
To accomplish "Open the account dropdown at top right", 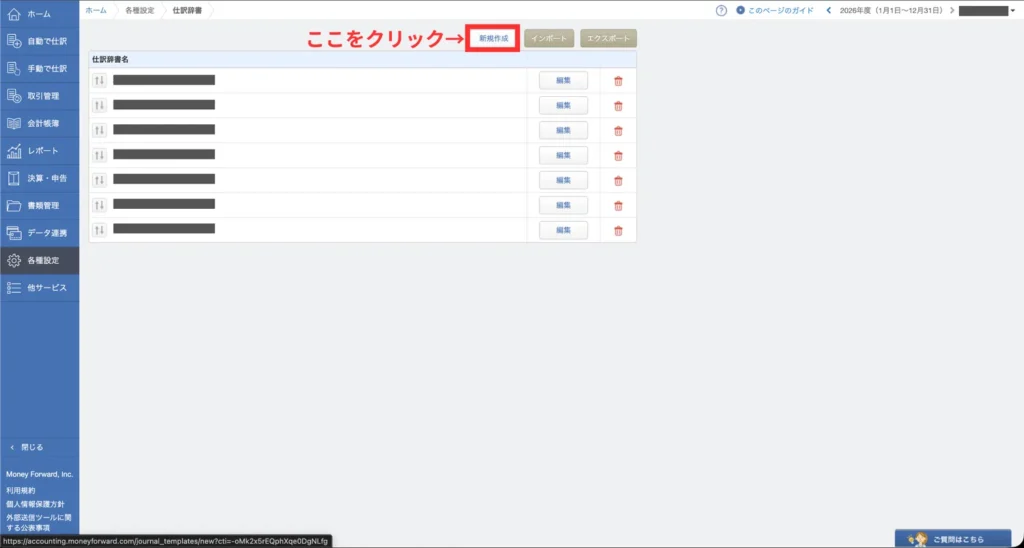I will (x=985, y=10).
